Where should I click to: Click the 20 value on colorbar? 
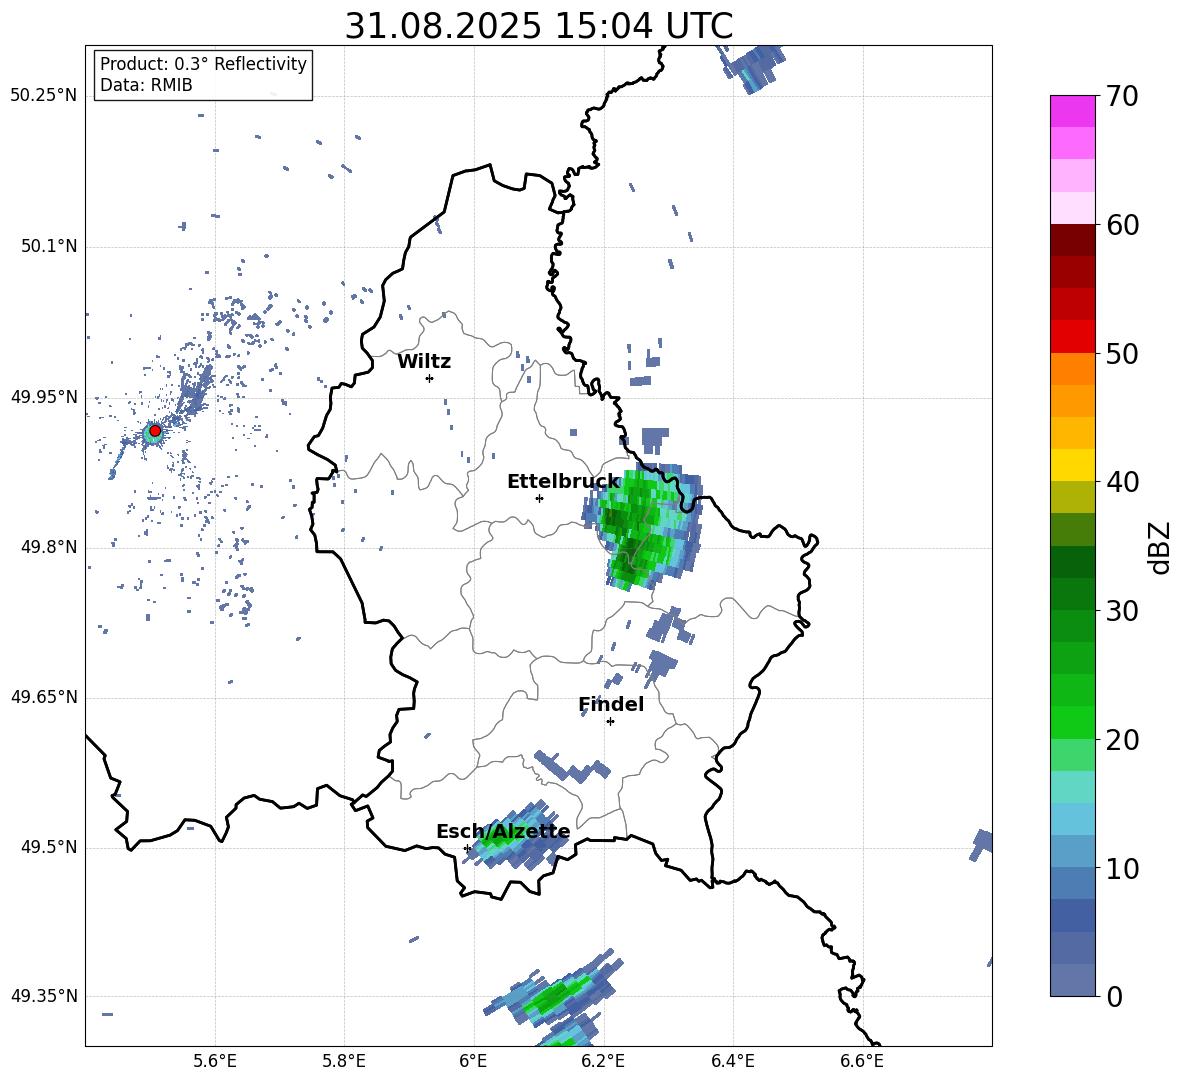[1121, 740]
